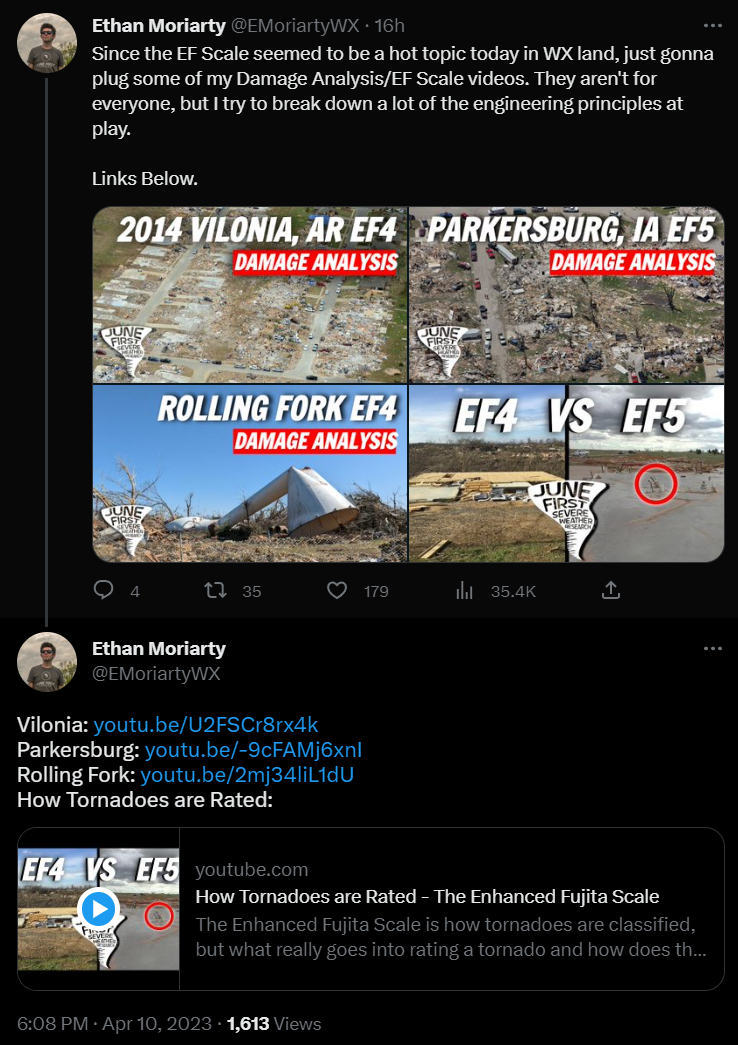
Task: Like the EF Scale tweet
Action: pyautogui.click(x=339, y=590)
